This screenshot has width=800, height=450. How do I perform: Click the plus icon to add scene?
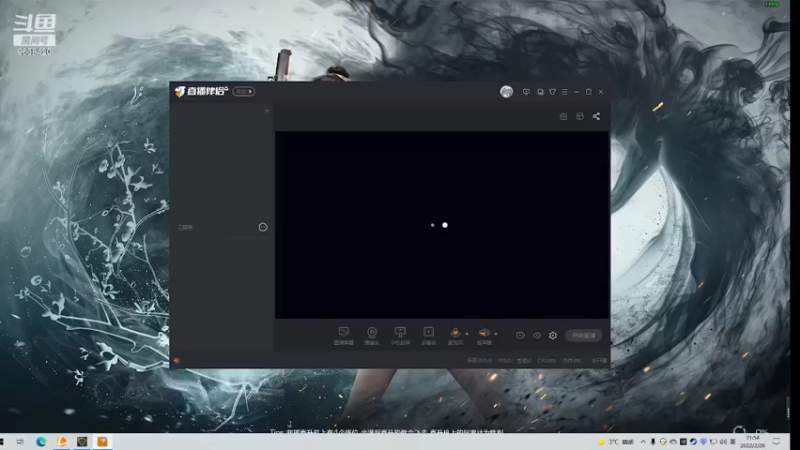266,110
